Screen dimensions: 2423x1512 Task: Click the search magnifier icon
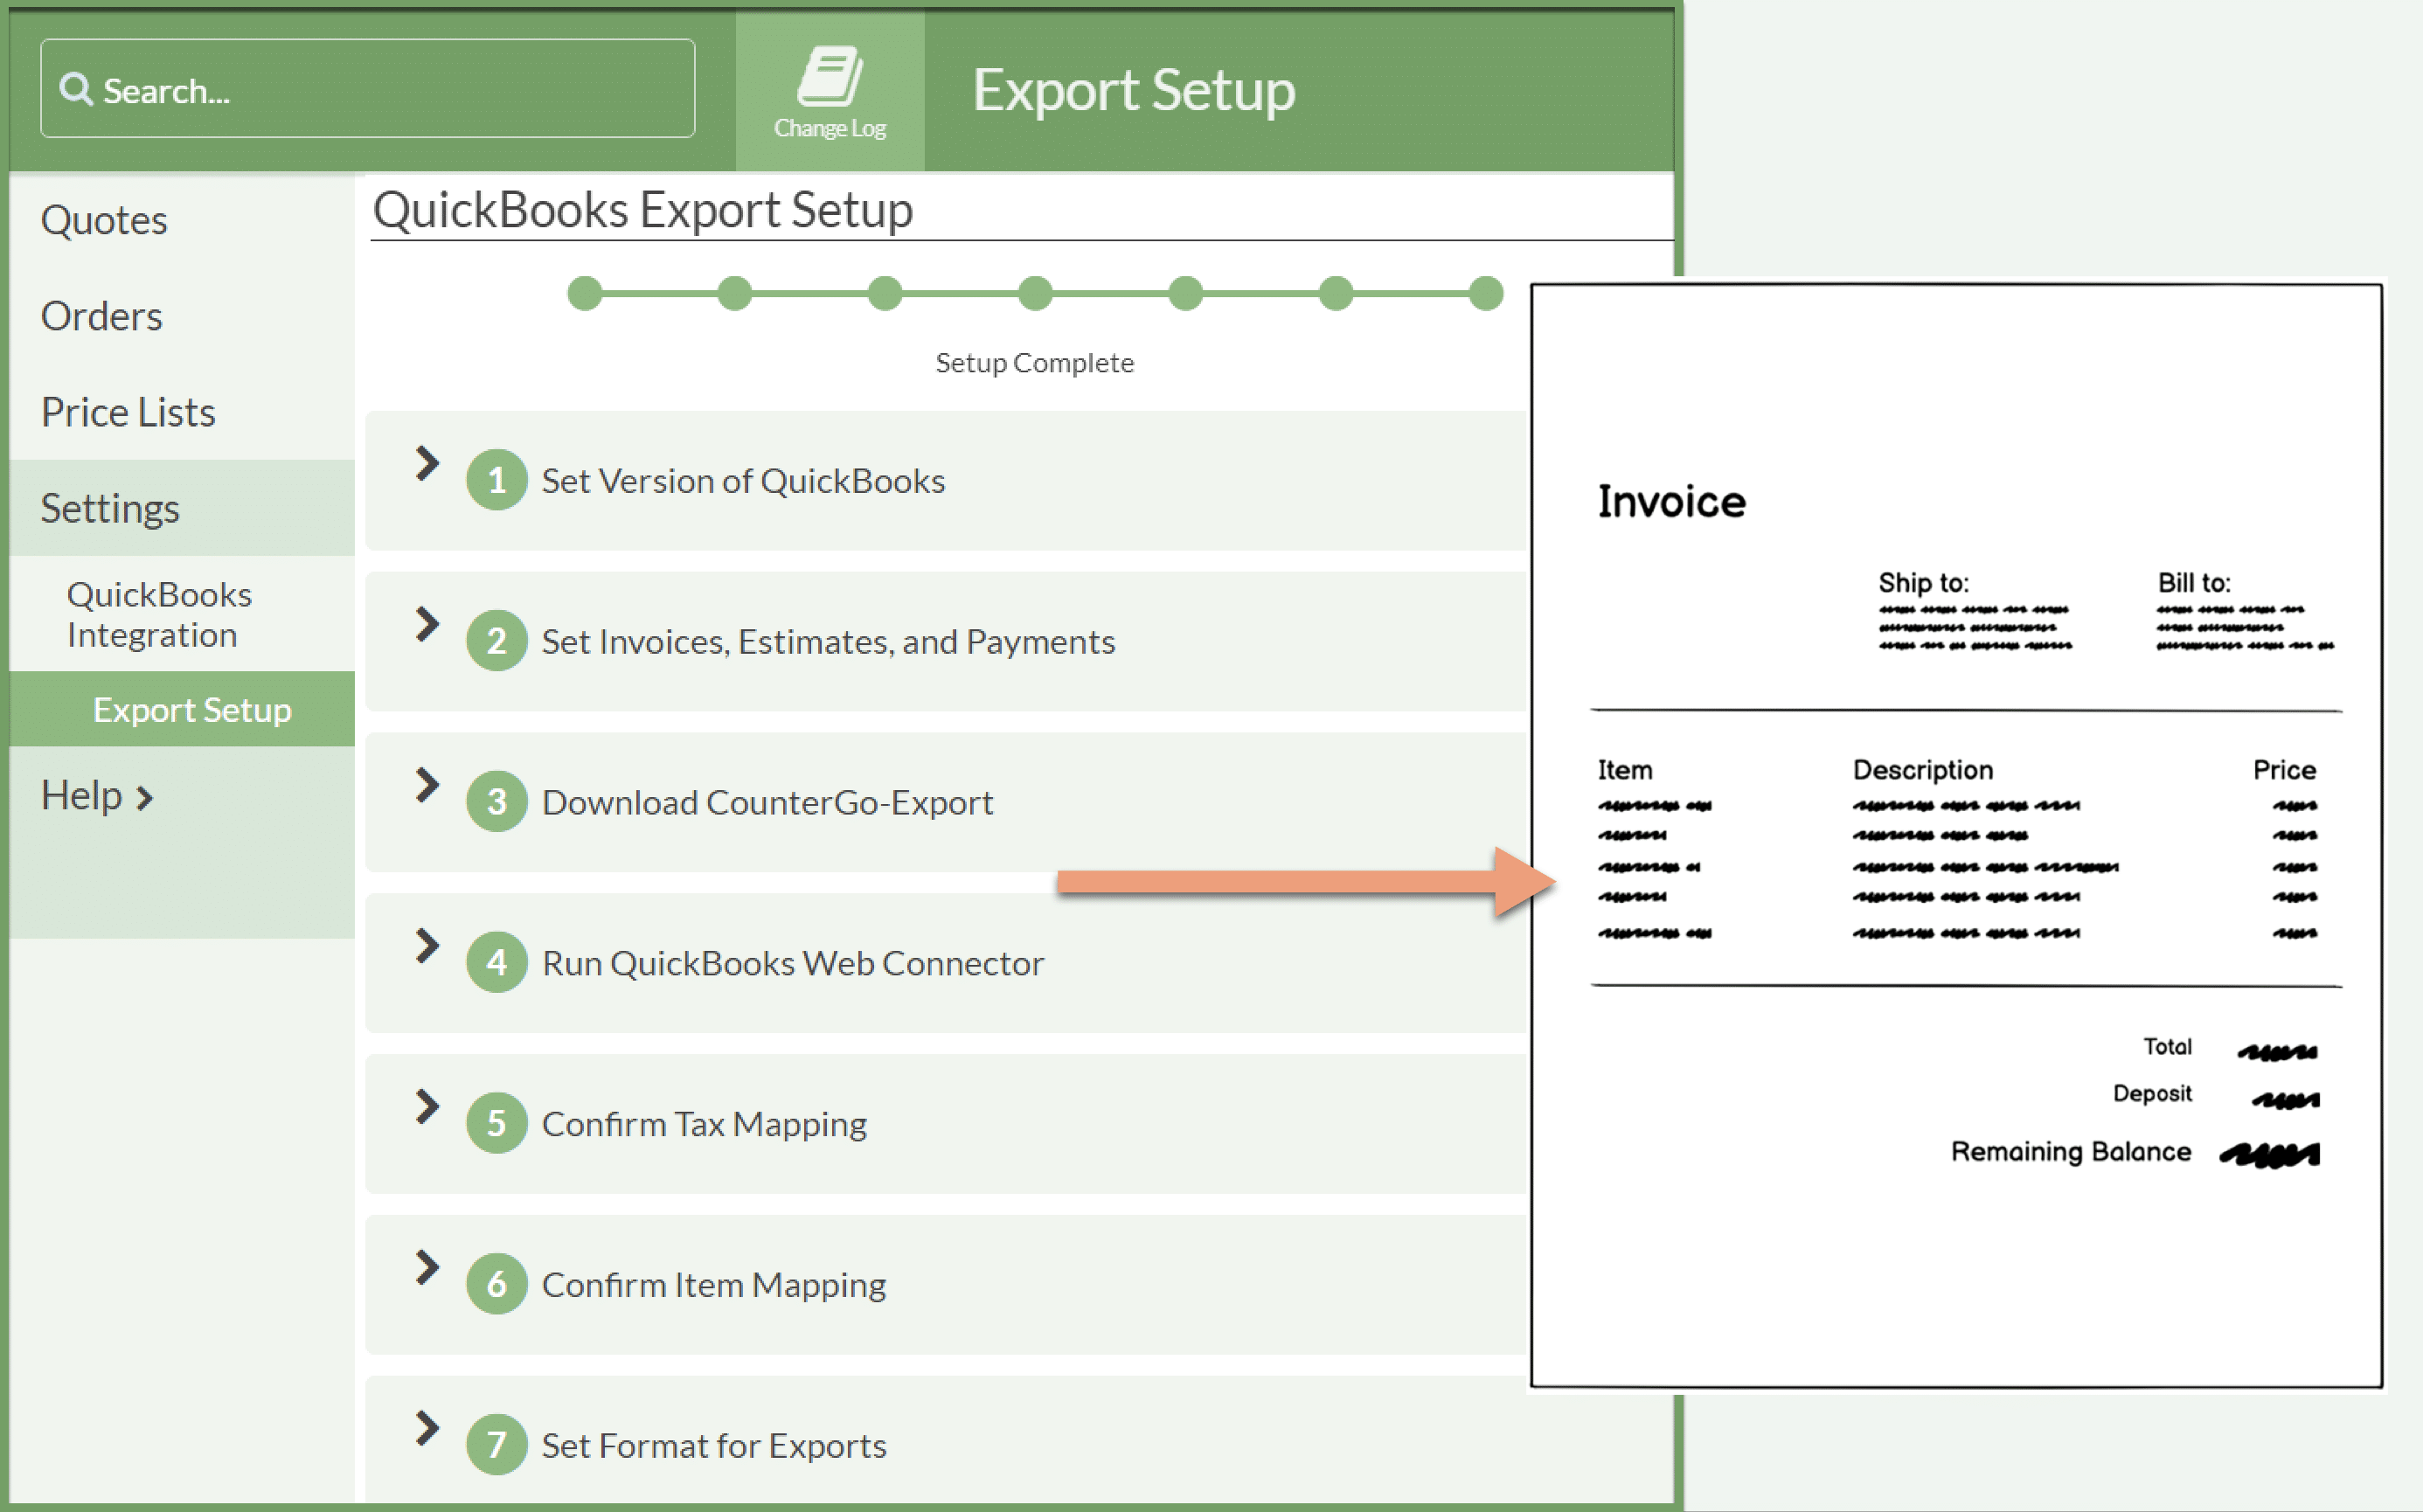tap(76, 89)
